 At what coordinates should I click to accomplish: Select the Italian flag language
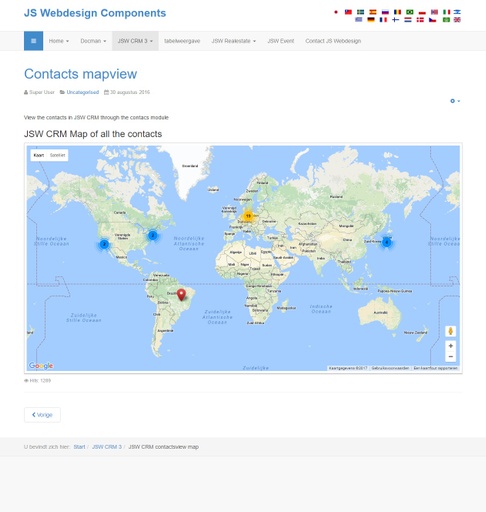tap(446, 12)
